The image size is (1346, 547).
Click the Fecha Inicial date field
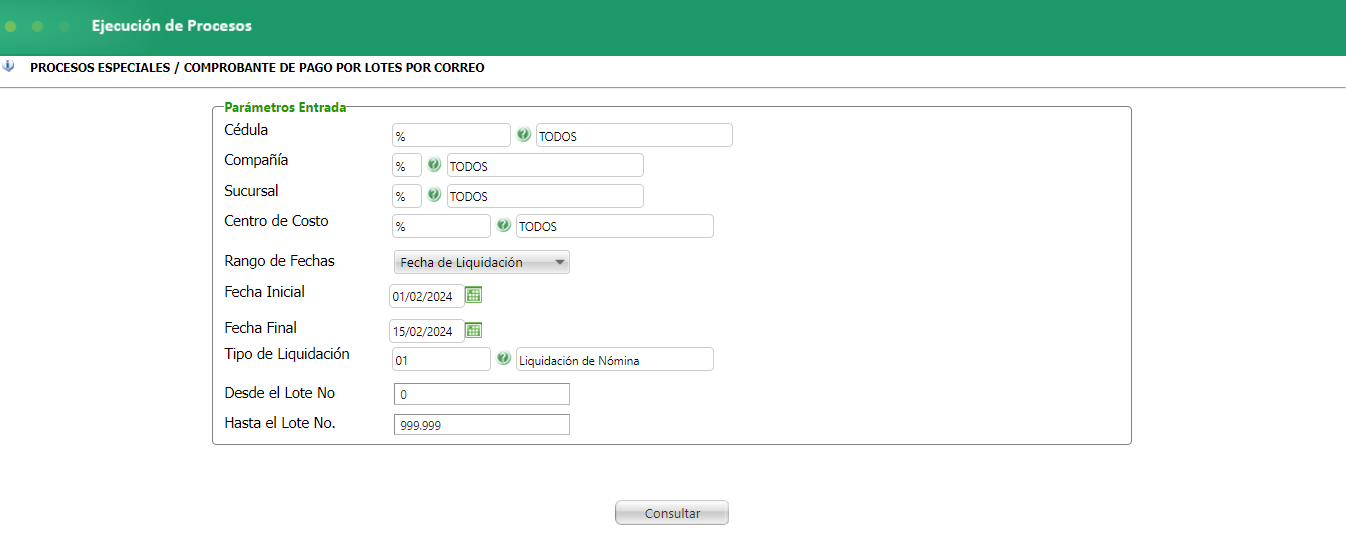click(x=426, y=296)
